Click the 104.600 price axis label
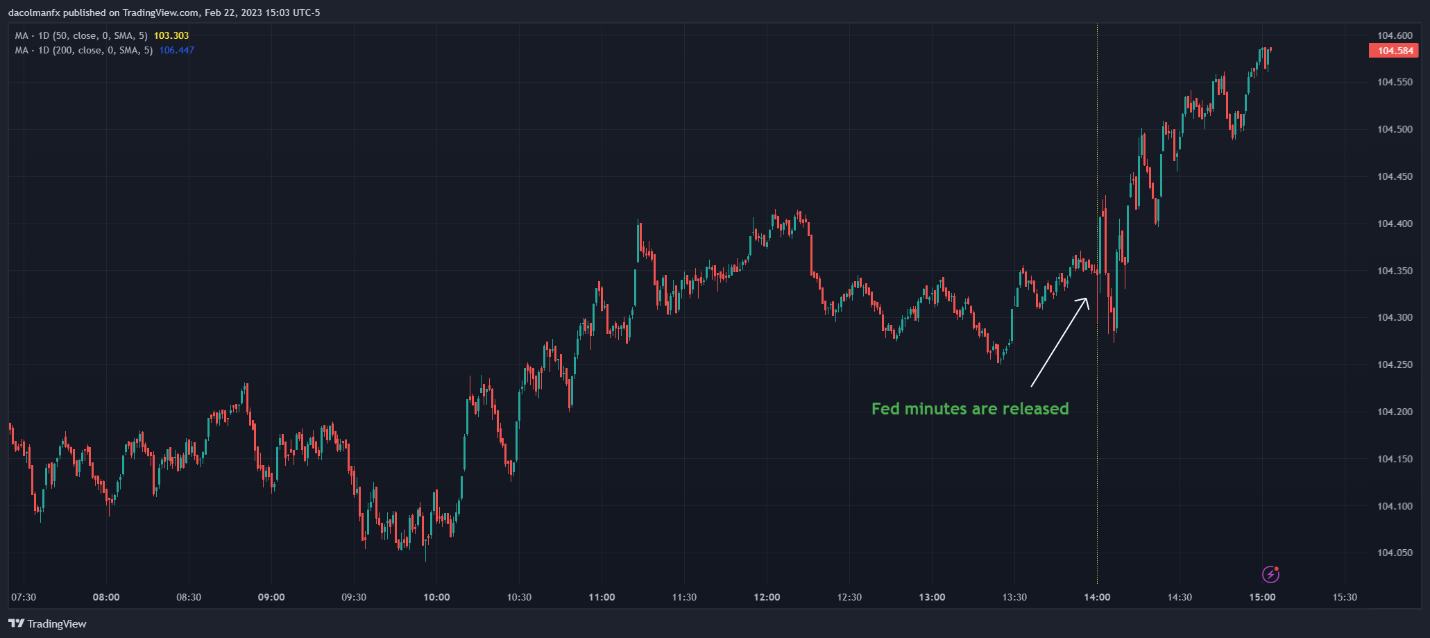The width and height of the screenshot is (1430, 638). point(1395,35)
